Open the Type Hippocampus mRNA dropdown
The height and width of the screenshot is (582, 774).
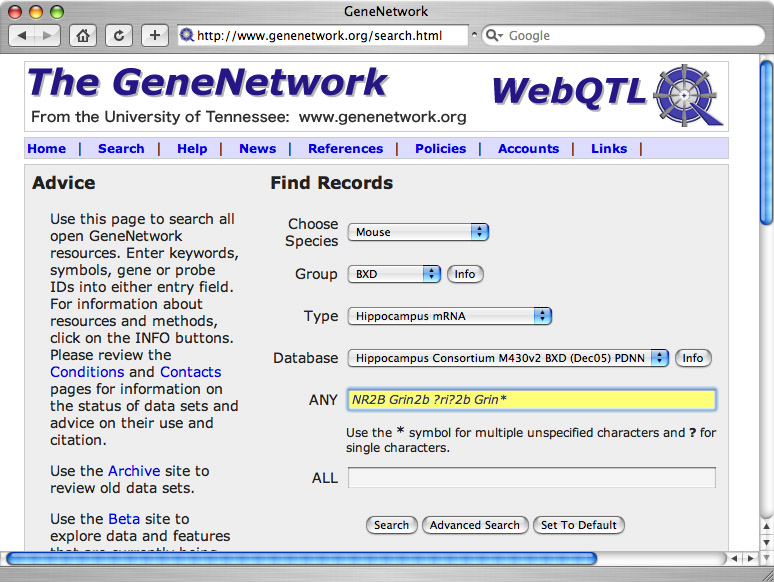449,316
